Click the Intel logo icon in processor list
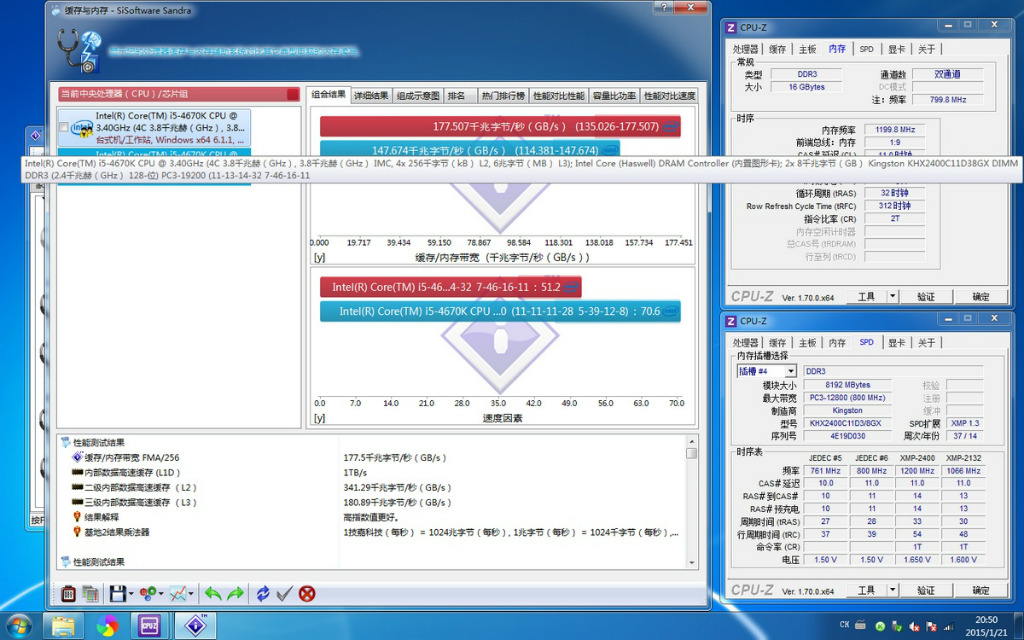1024x640 pixels. pyautogui.click(x=82, y=127)
